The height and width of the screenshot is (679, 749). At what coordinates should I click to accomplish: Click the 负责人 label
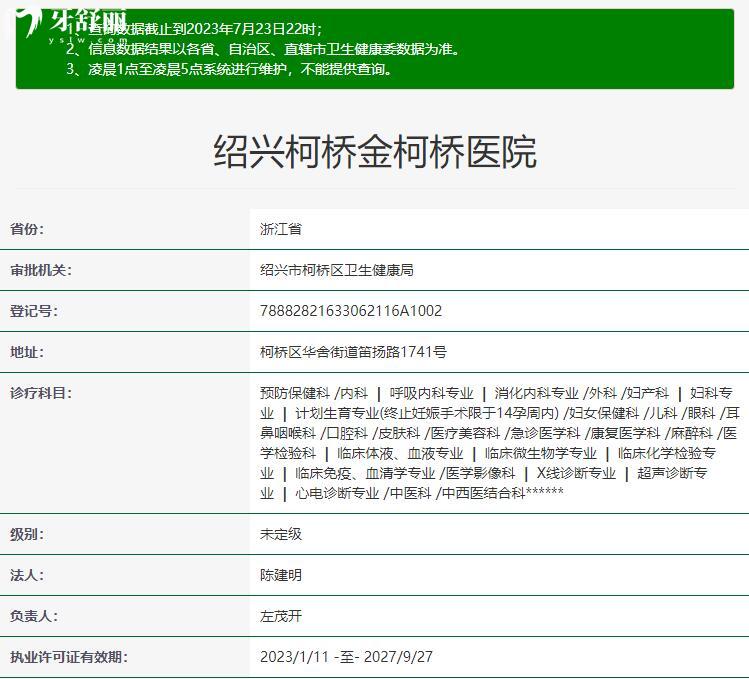(33, 616)
